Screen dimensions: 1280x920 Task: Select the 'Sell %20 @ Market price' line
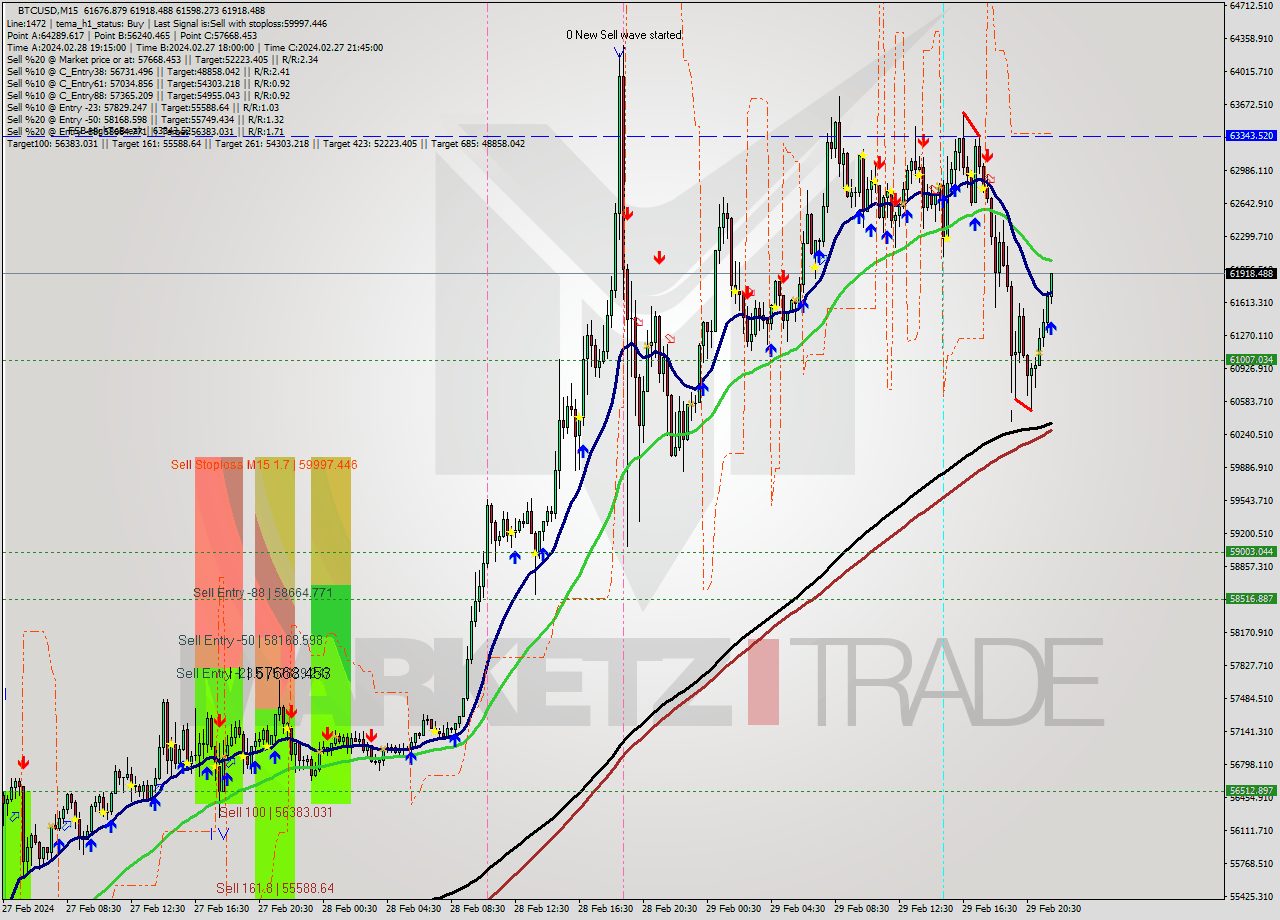point(162,59)
